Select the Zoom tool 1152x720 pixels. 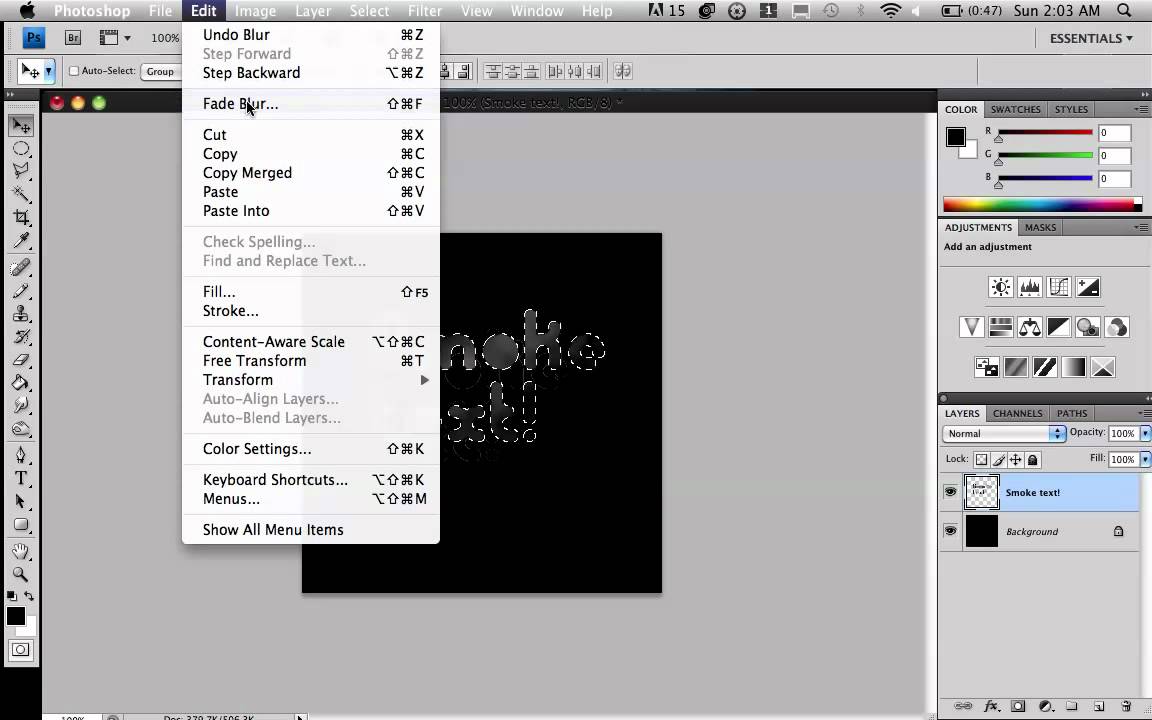[21, 574]
